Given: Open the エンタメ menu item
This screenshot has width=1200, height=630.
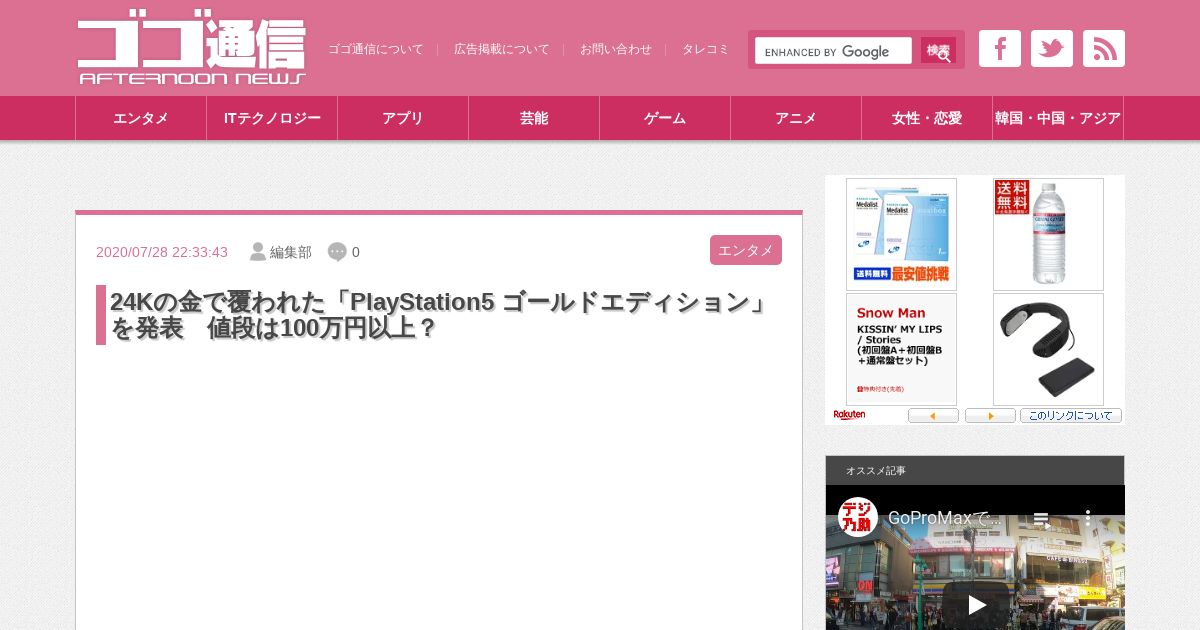Looking at the screenshot, I should (x=141, y=118).
